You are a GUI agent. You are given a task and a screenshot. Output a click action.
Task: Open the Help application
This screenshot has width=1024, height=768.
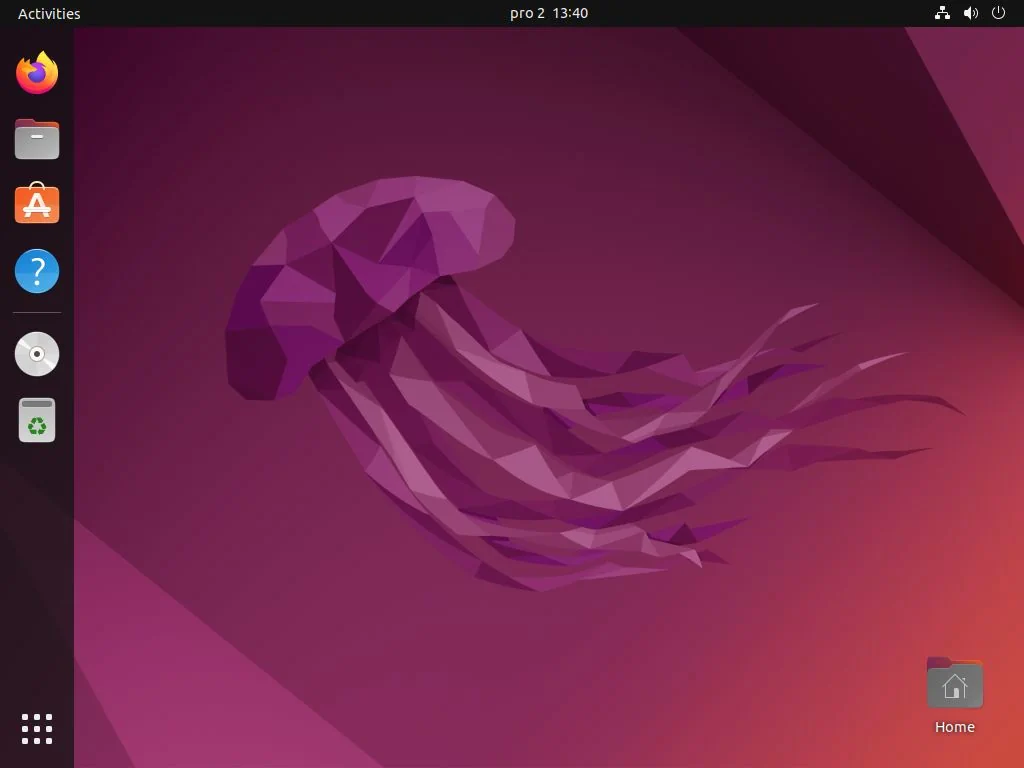click(x=36, y=270)
